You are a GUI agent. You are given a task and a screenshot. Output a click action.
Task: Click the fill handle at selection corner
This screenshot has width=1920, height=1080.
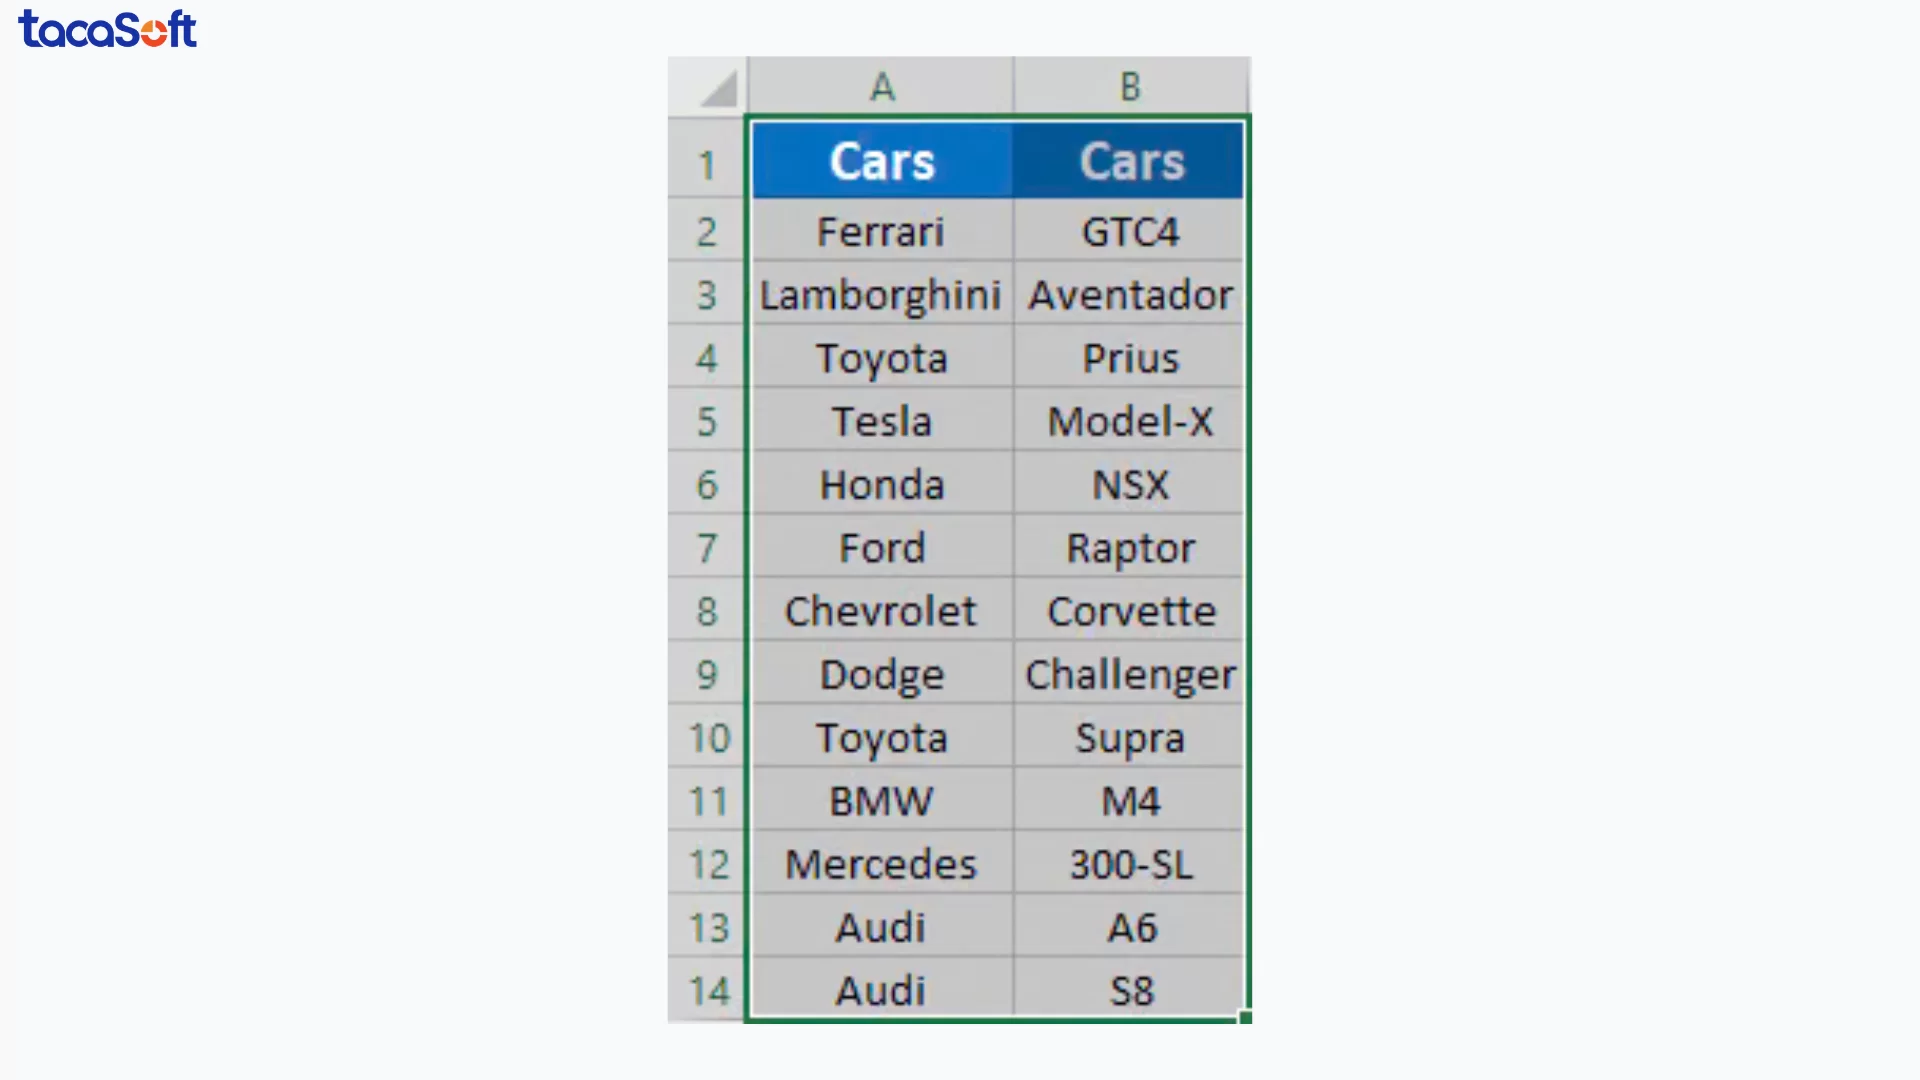(1245, 1017)
